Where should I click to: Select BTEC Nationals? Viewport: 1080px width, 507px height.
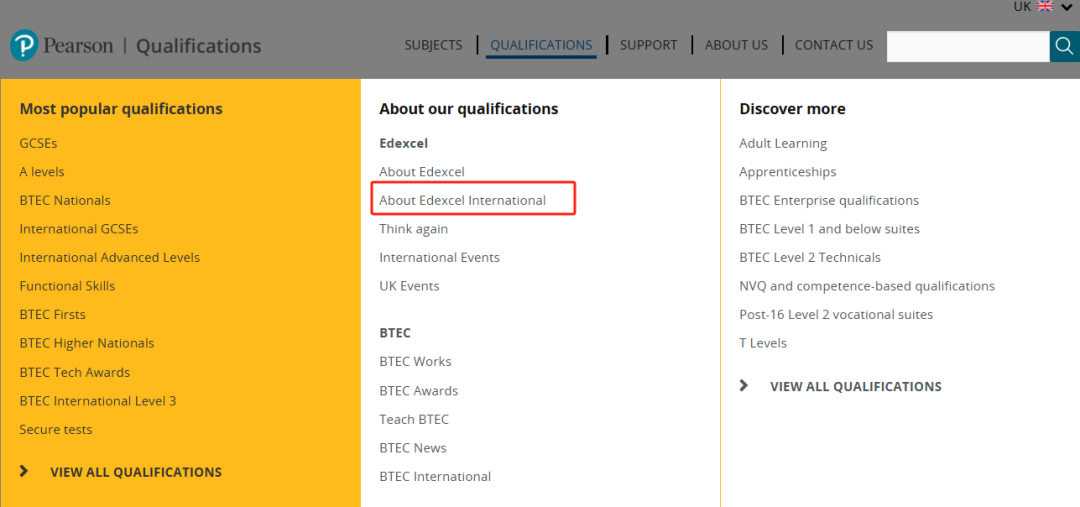65,200
